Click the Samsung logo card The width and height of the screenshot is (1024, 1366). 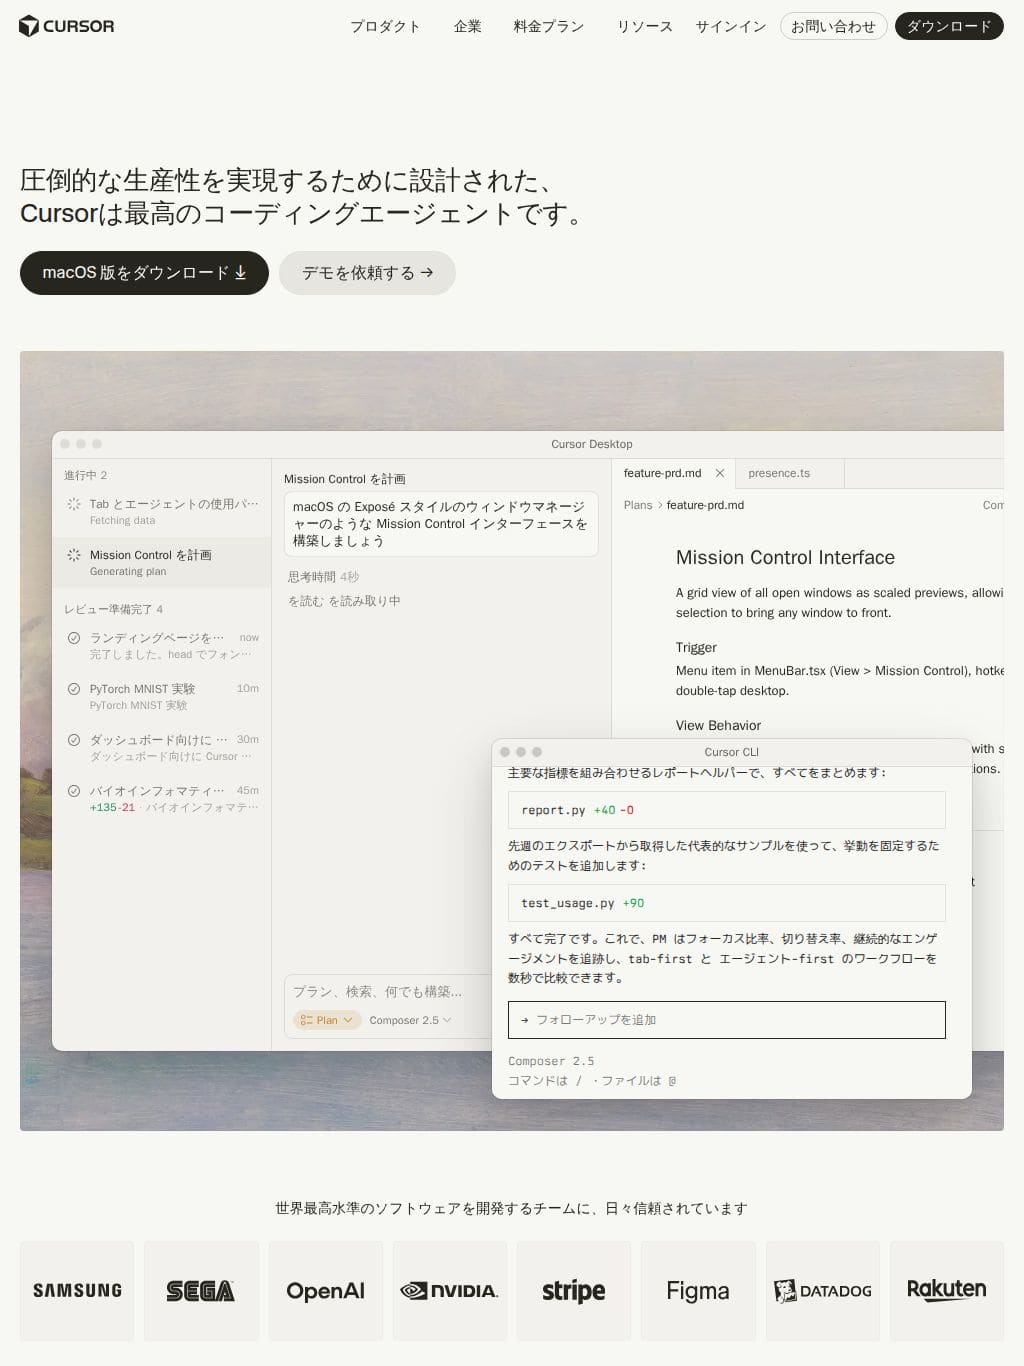pos(77,1291)
